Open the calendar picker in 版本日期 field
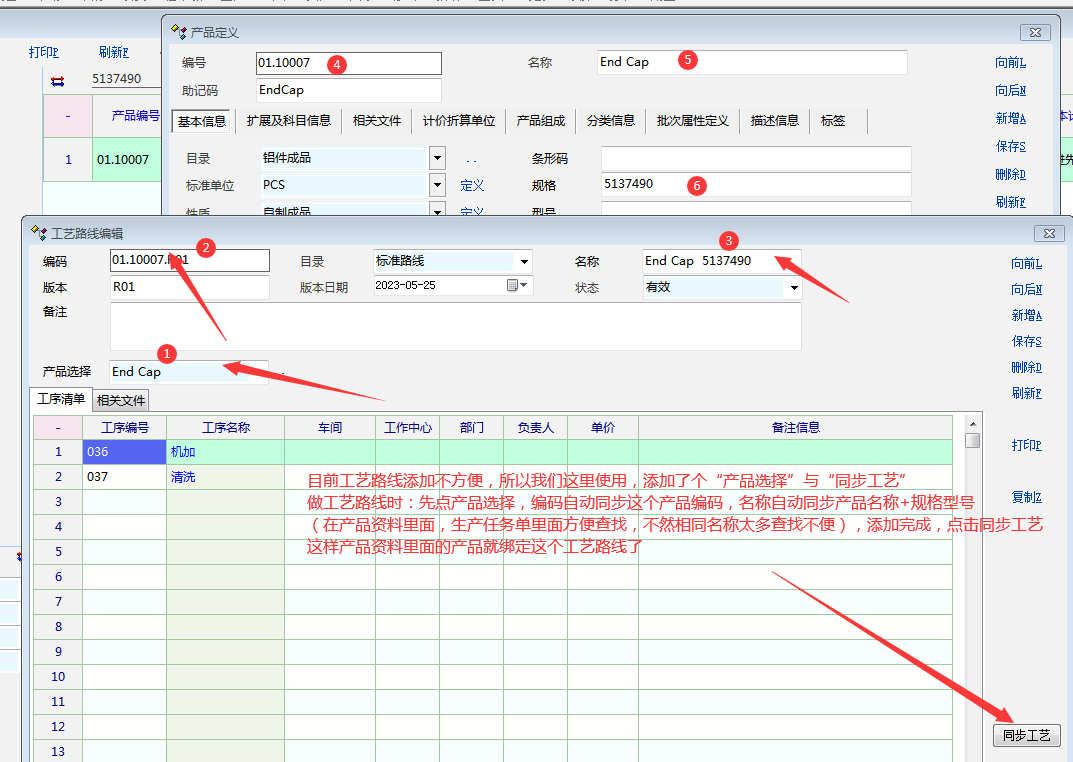This screenshot has height=762, width=1073. click(513, 286)
